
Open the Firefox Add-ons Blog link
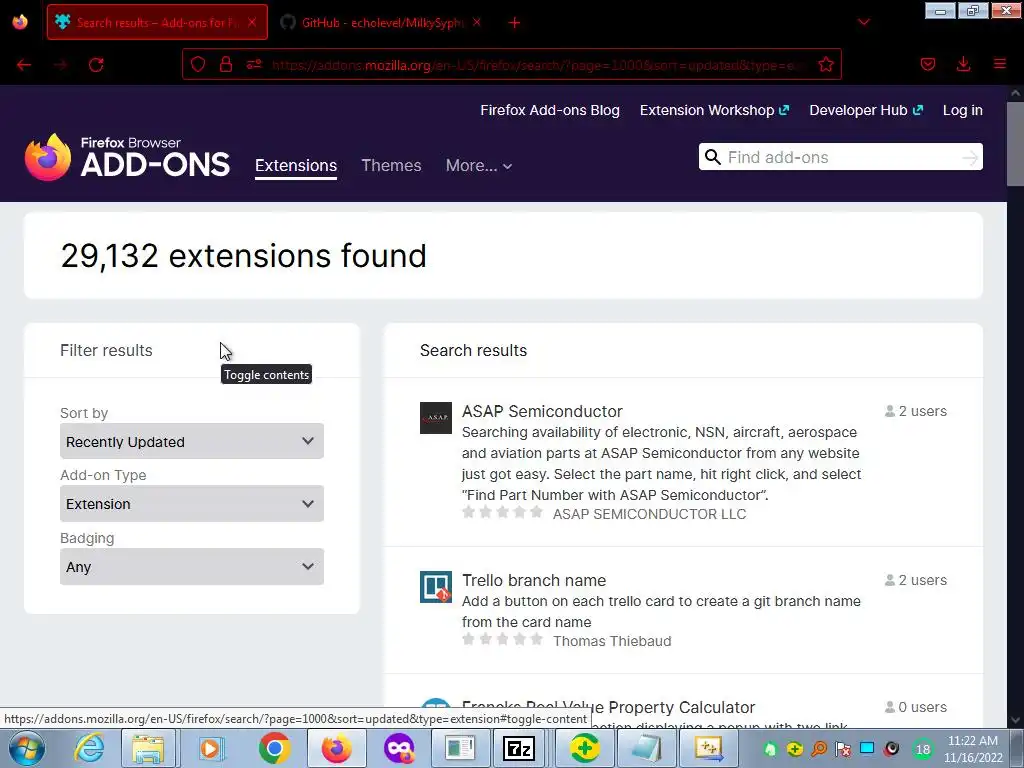[550, 110]
